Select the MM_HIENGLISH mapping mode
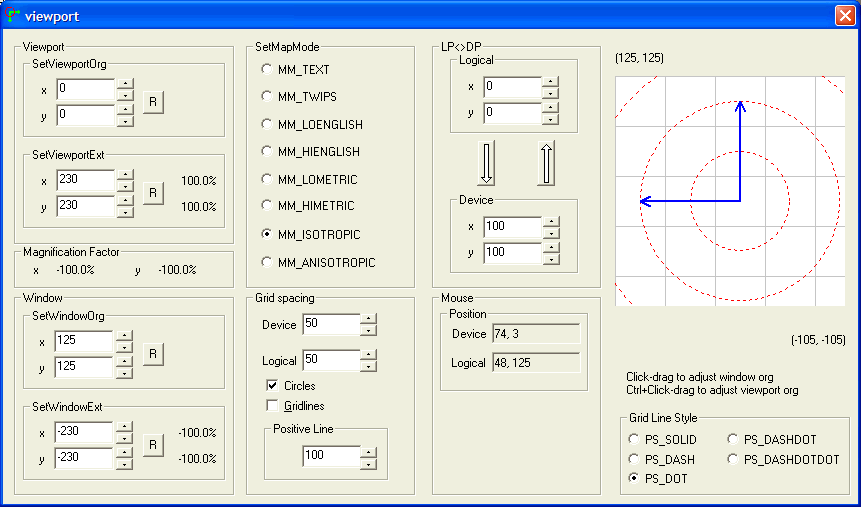The image size is (861, 507). 310,152
